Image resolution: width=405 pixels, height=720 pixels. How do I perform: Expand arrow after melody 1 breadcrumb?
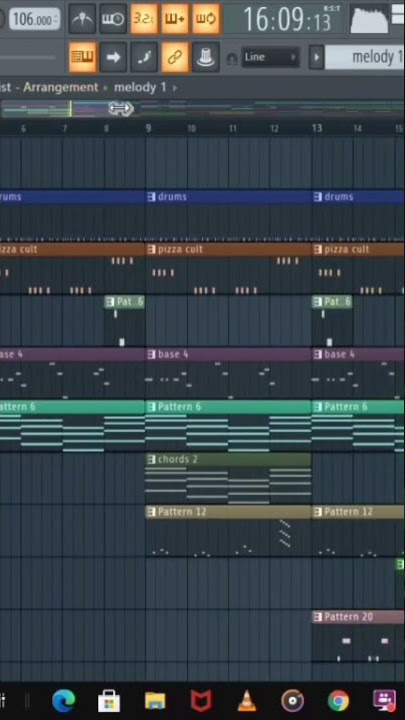[175, 87]
